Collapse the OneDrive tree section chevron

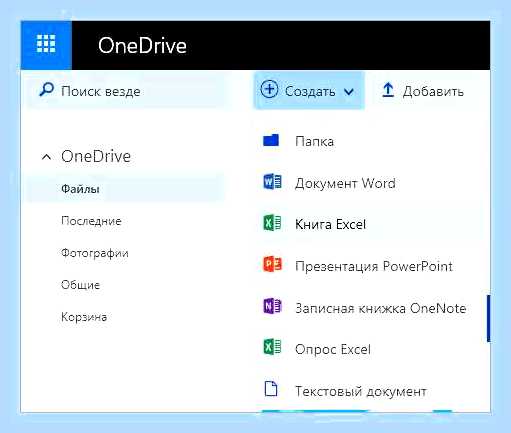click(x=46, y=157)
